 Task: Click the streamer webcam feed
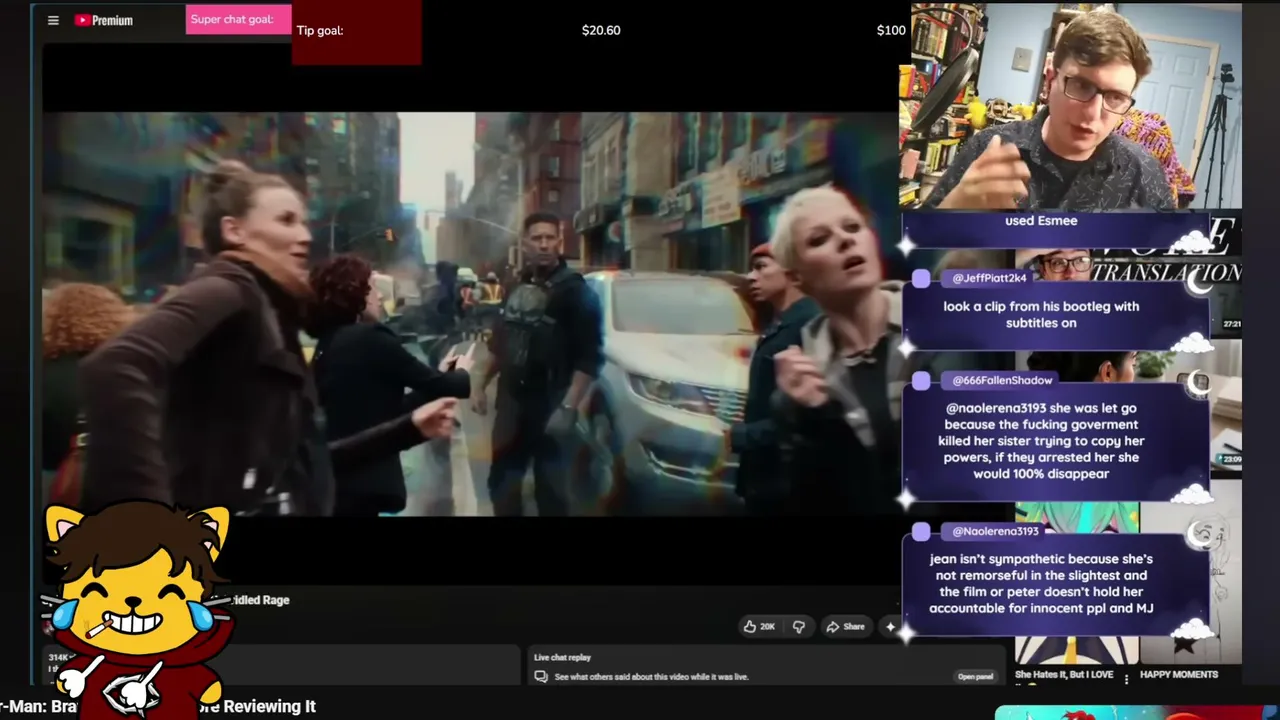[1070, 108]
